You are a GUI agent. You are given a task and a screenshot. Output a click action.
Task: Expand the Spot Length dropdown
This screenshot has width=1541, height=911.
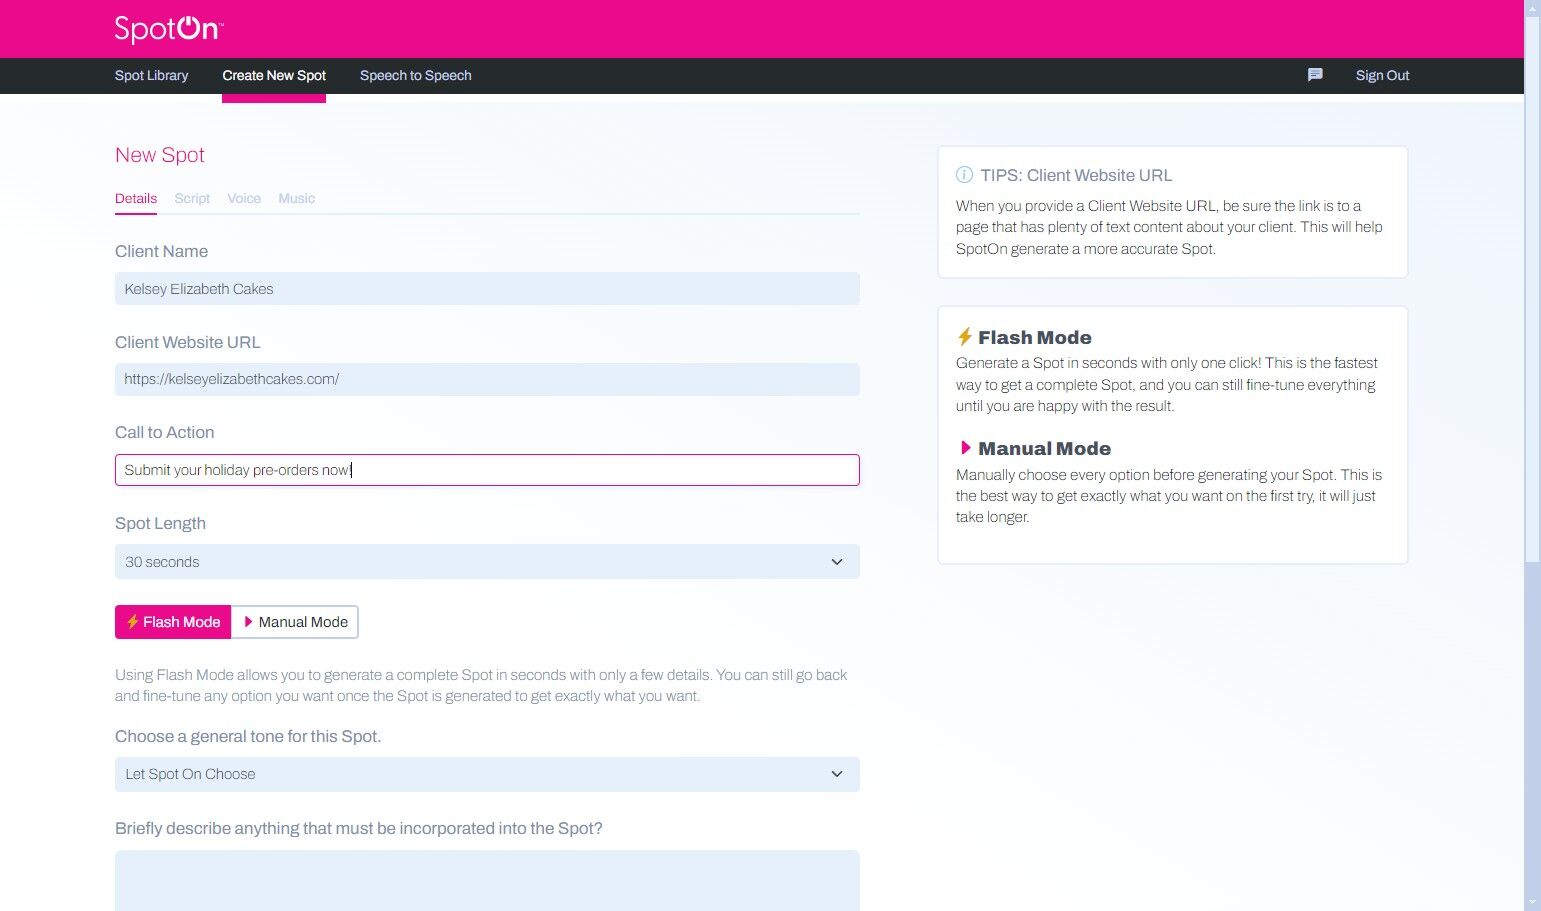[487, 562]
